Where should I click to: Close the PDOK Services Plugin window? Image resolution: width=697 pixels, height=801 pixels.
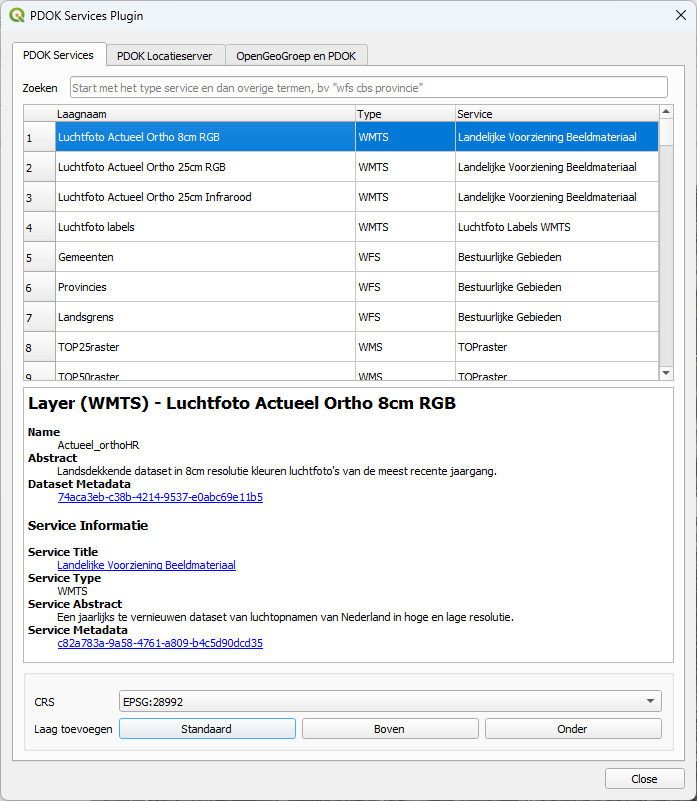point(681,15)
